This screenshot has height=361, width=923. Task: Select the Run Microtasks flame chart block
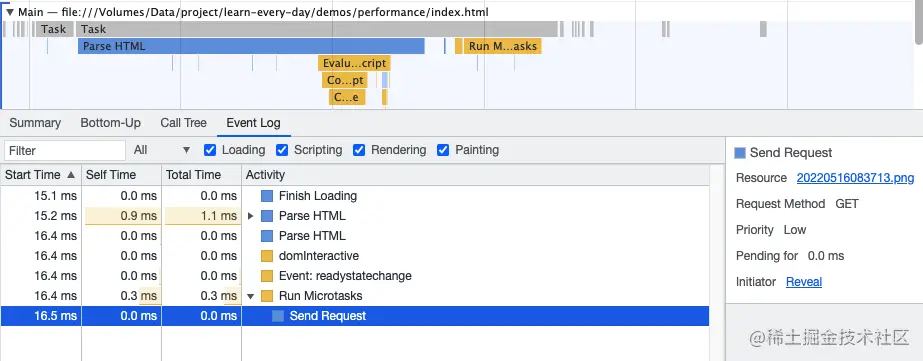click(503, 46)
